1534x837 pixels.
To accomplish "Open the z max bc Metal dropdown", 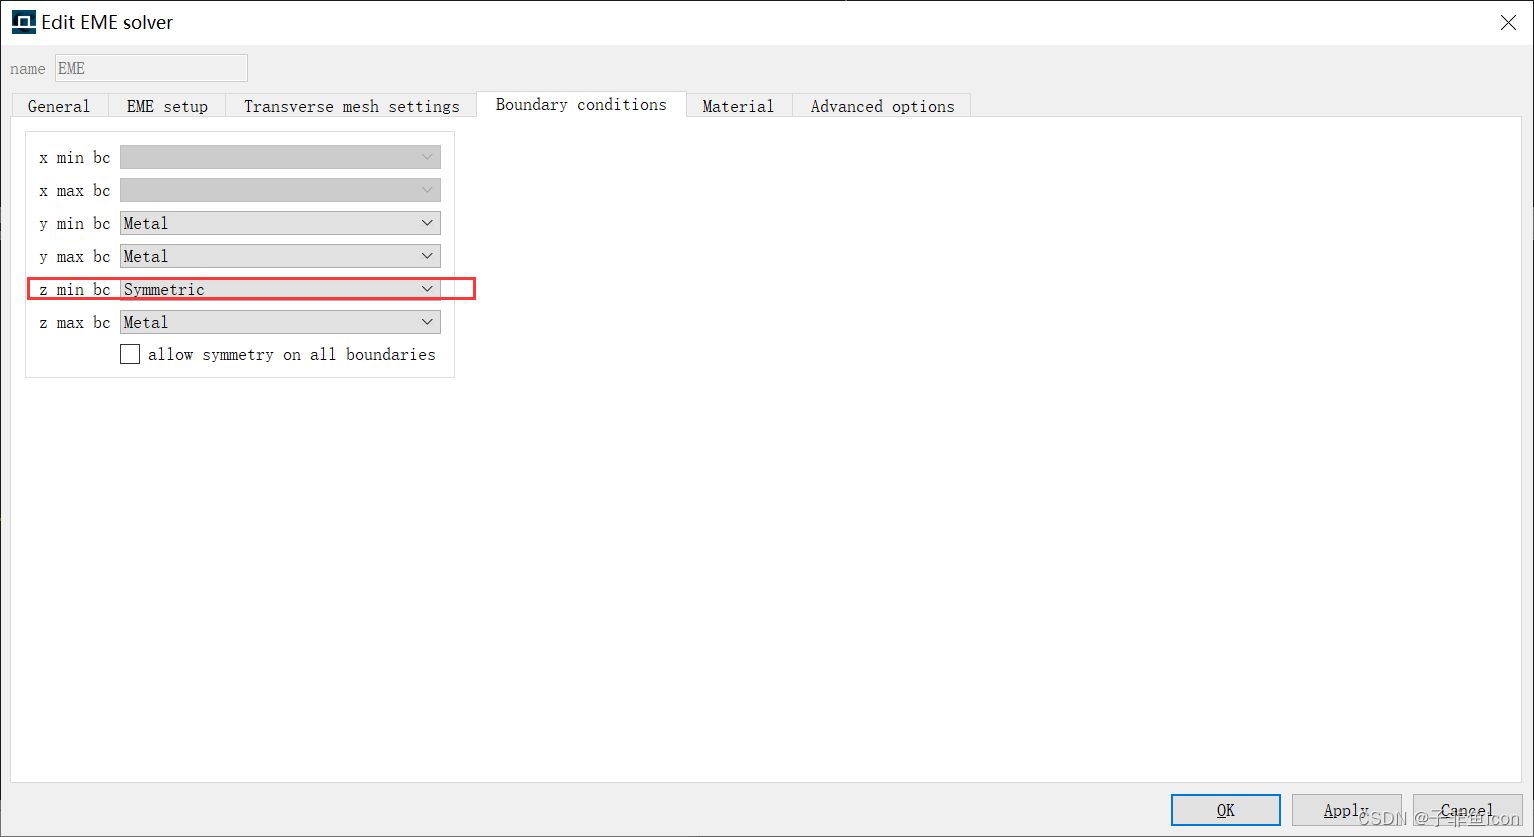I will tap(280, 322).
